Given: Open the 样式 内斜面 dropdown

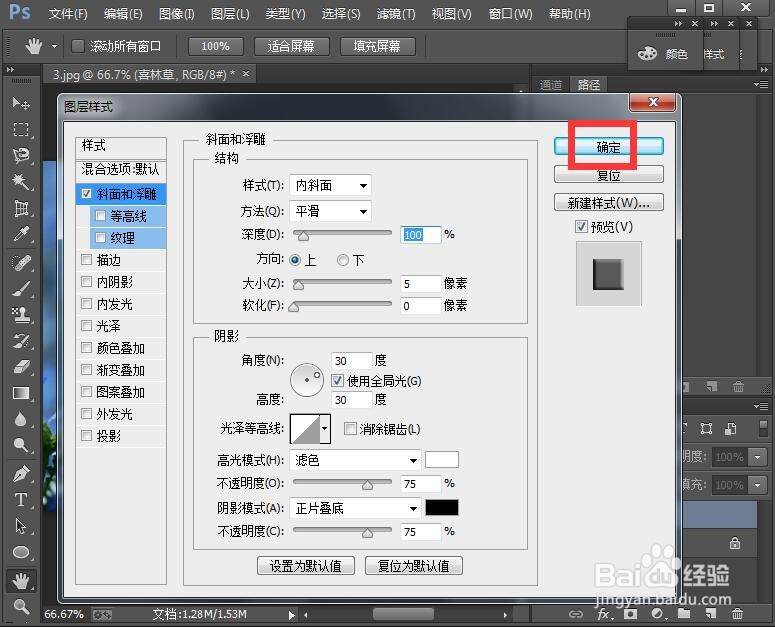Looking at the screenshot, I should point(330,185).
